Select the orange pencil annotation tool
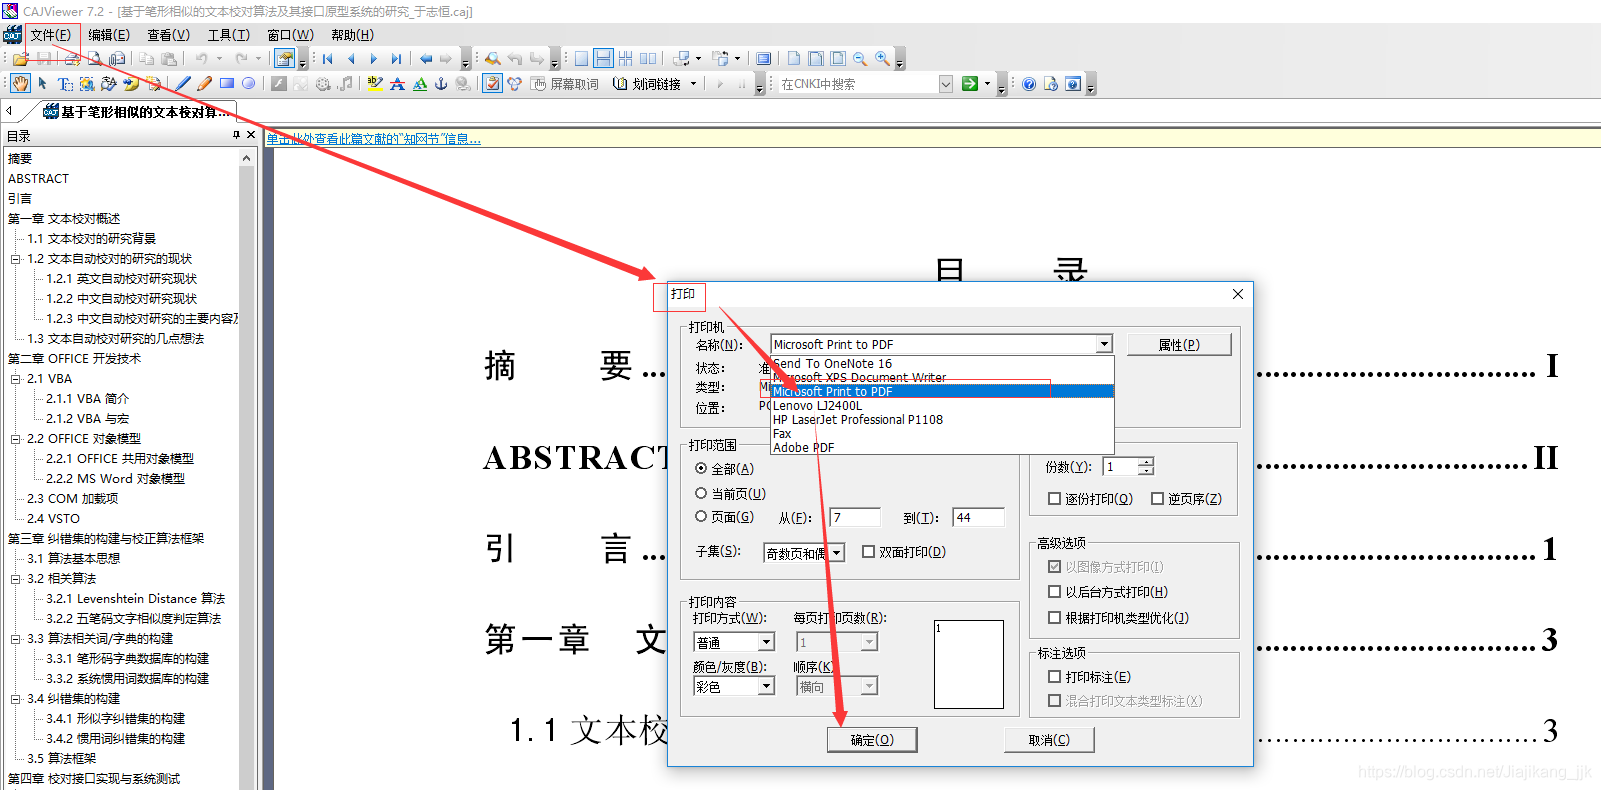The height and width of the screenshot is (790, 1601). [x=204, y=83]
